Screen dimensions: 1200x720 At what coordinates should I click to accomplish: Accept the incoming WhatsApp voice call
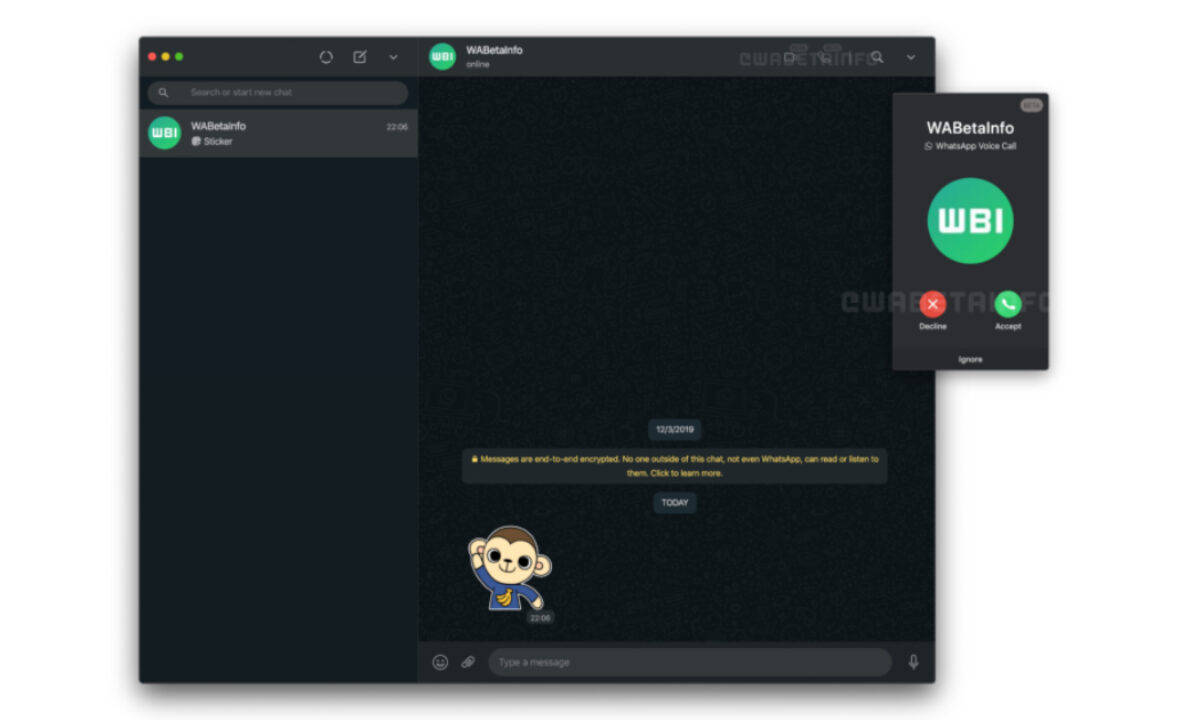[1007, 304]
